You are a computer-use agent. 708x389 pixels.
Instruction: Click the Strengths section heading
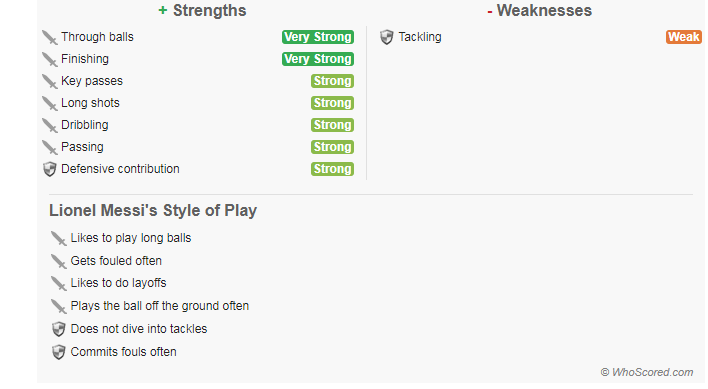pos(202,10)
